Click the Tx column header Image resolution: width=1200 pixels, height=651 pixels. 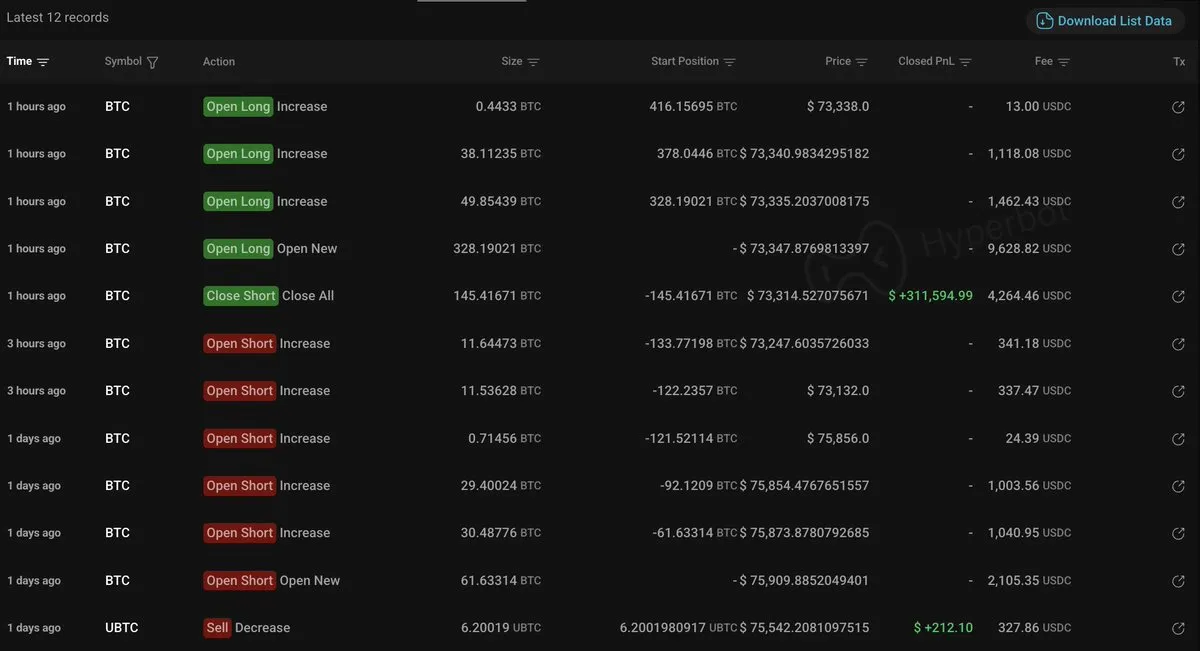click(x=1179, y=62)
